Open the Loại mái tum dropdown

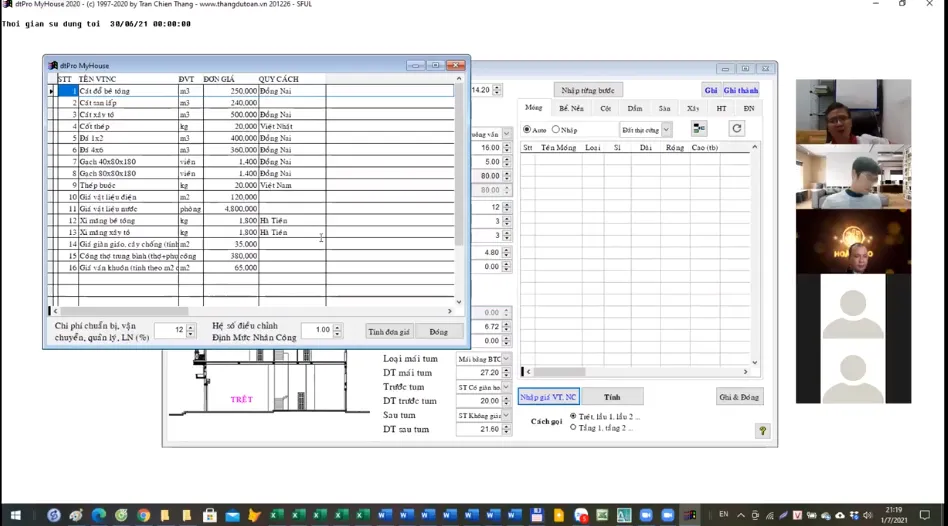506,359
